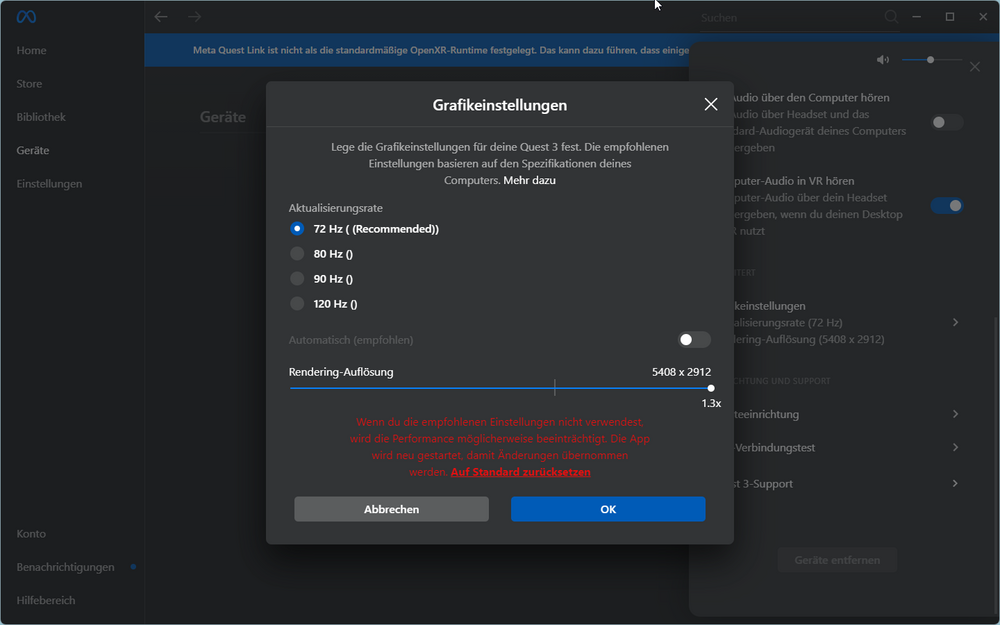
Task: Expand the Verbindungstest row chevron
Action: coord(955,447)
